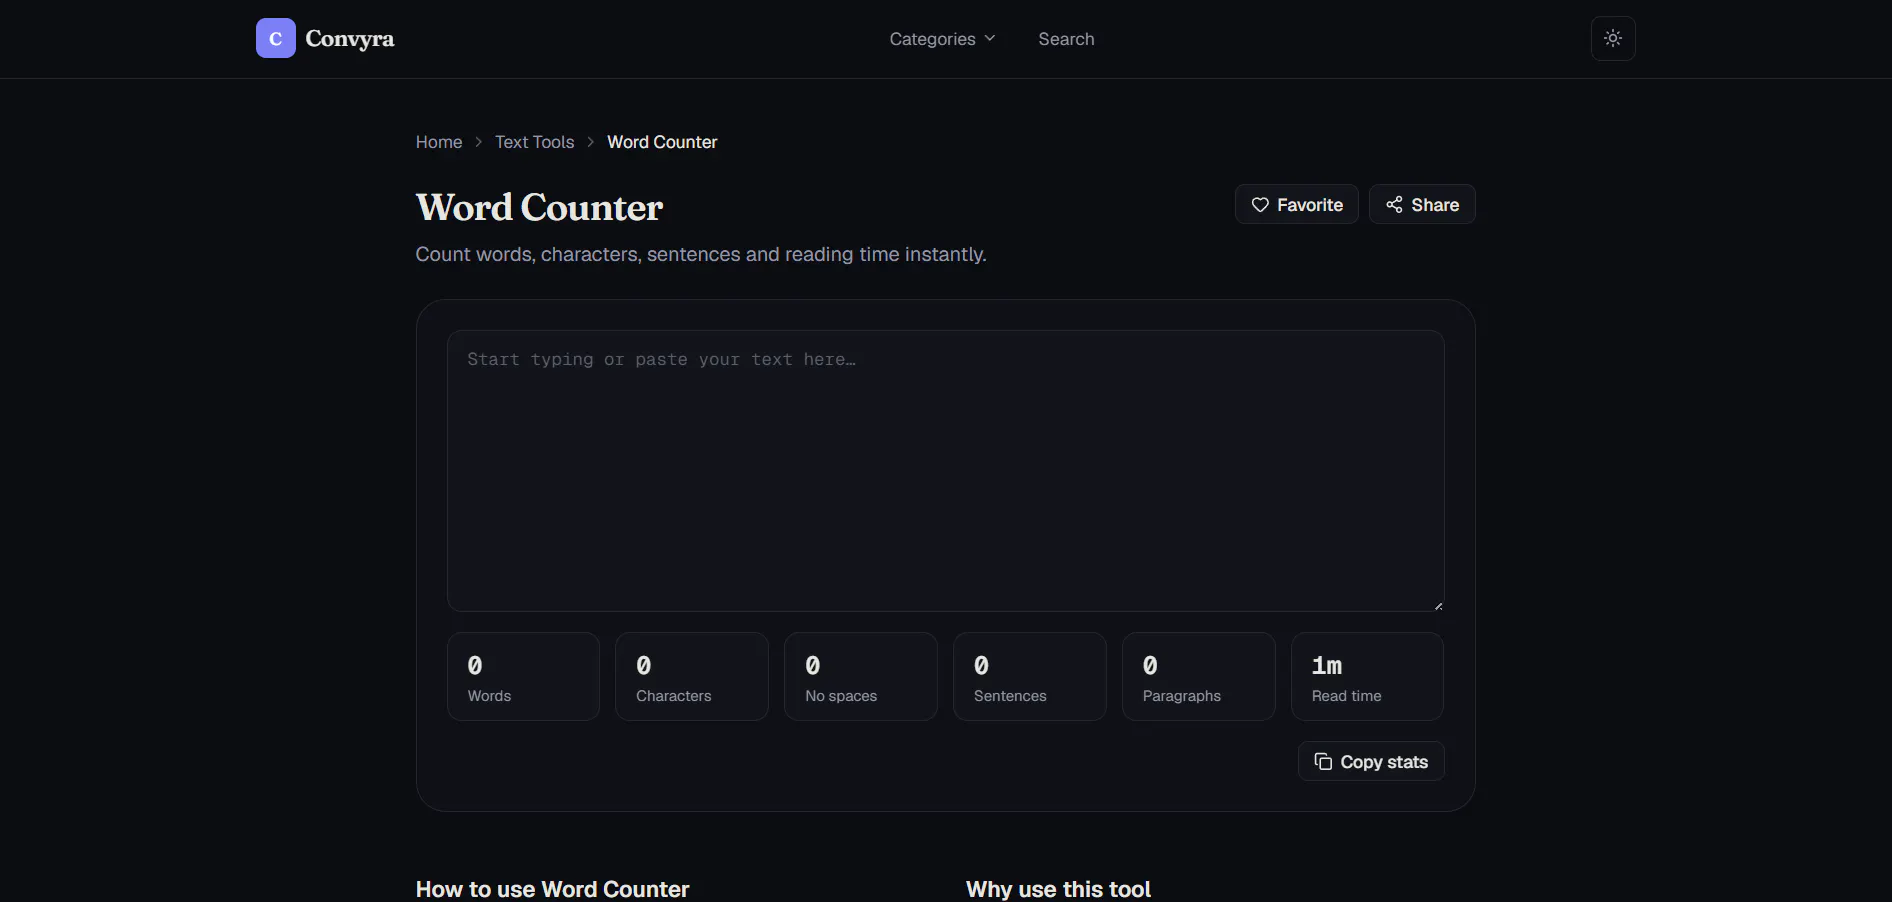This screenshot has width=1892, height=902.
Task: Open the Text Tools breadcrumb
Action: 534,142
